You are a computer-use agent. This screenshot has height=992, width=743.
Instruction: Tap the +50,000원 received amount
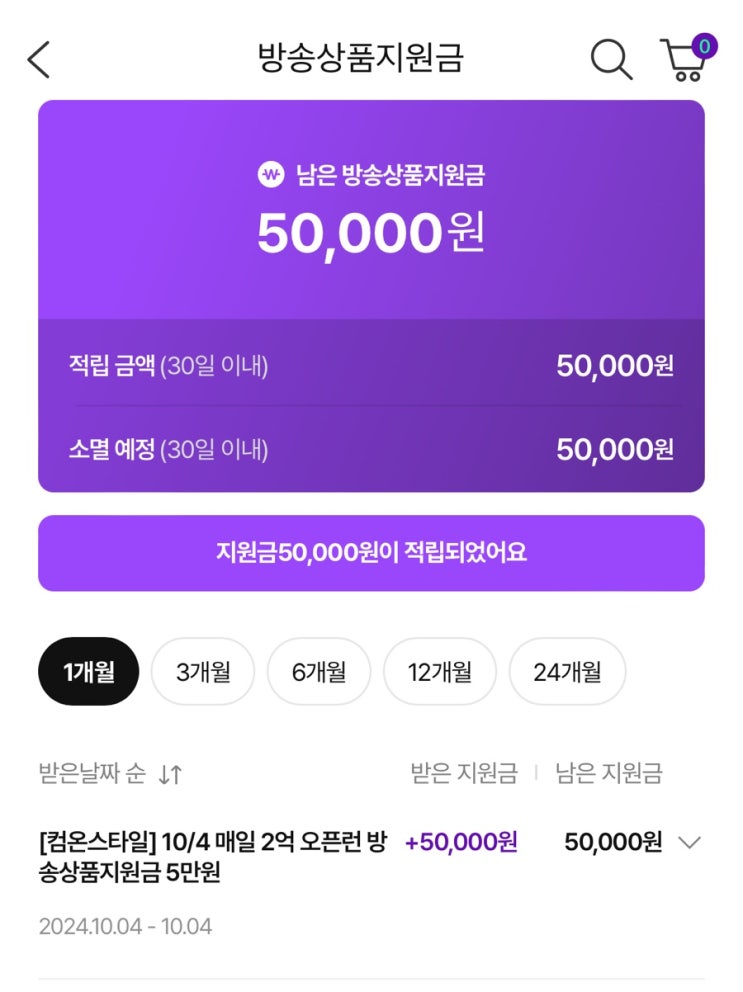point(461,843)
